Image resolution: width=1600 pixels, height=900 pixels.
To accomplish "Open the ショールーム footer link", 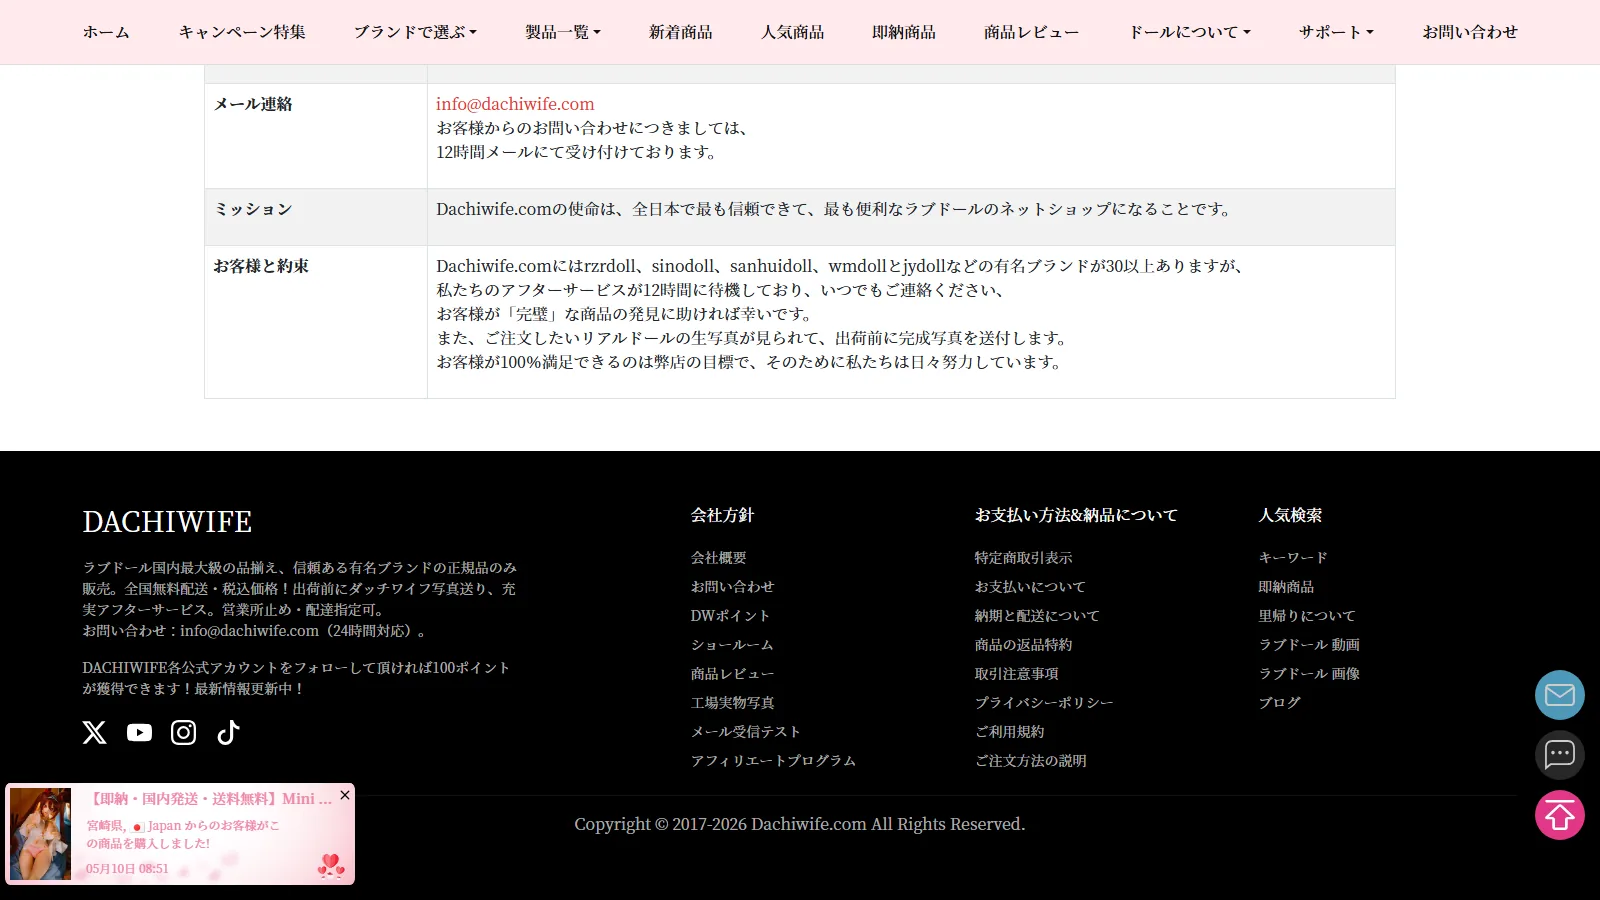I will [732, 645].
